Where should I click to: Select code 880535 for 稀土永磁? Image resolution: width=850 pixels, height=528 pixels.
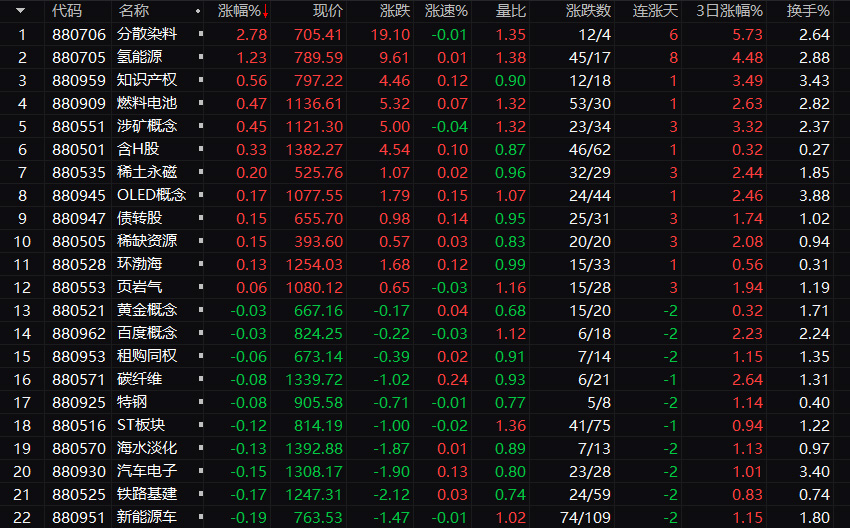(x=79, y=172)
